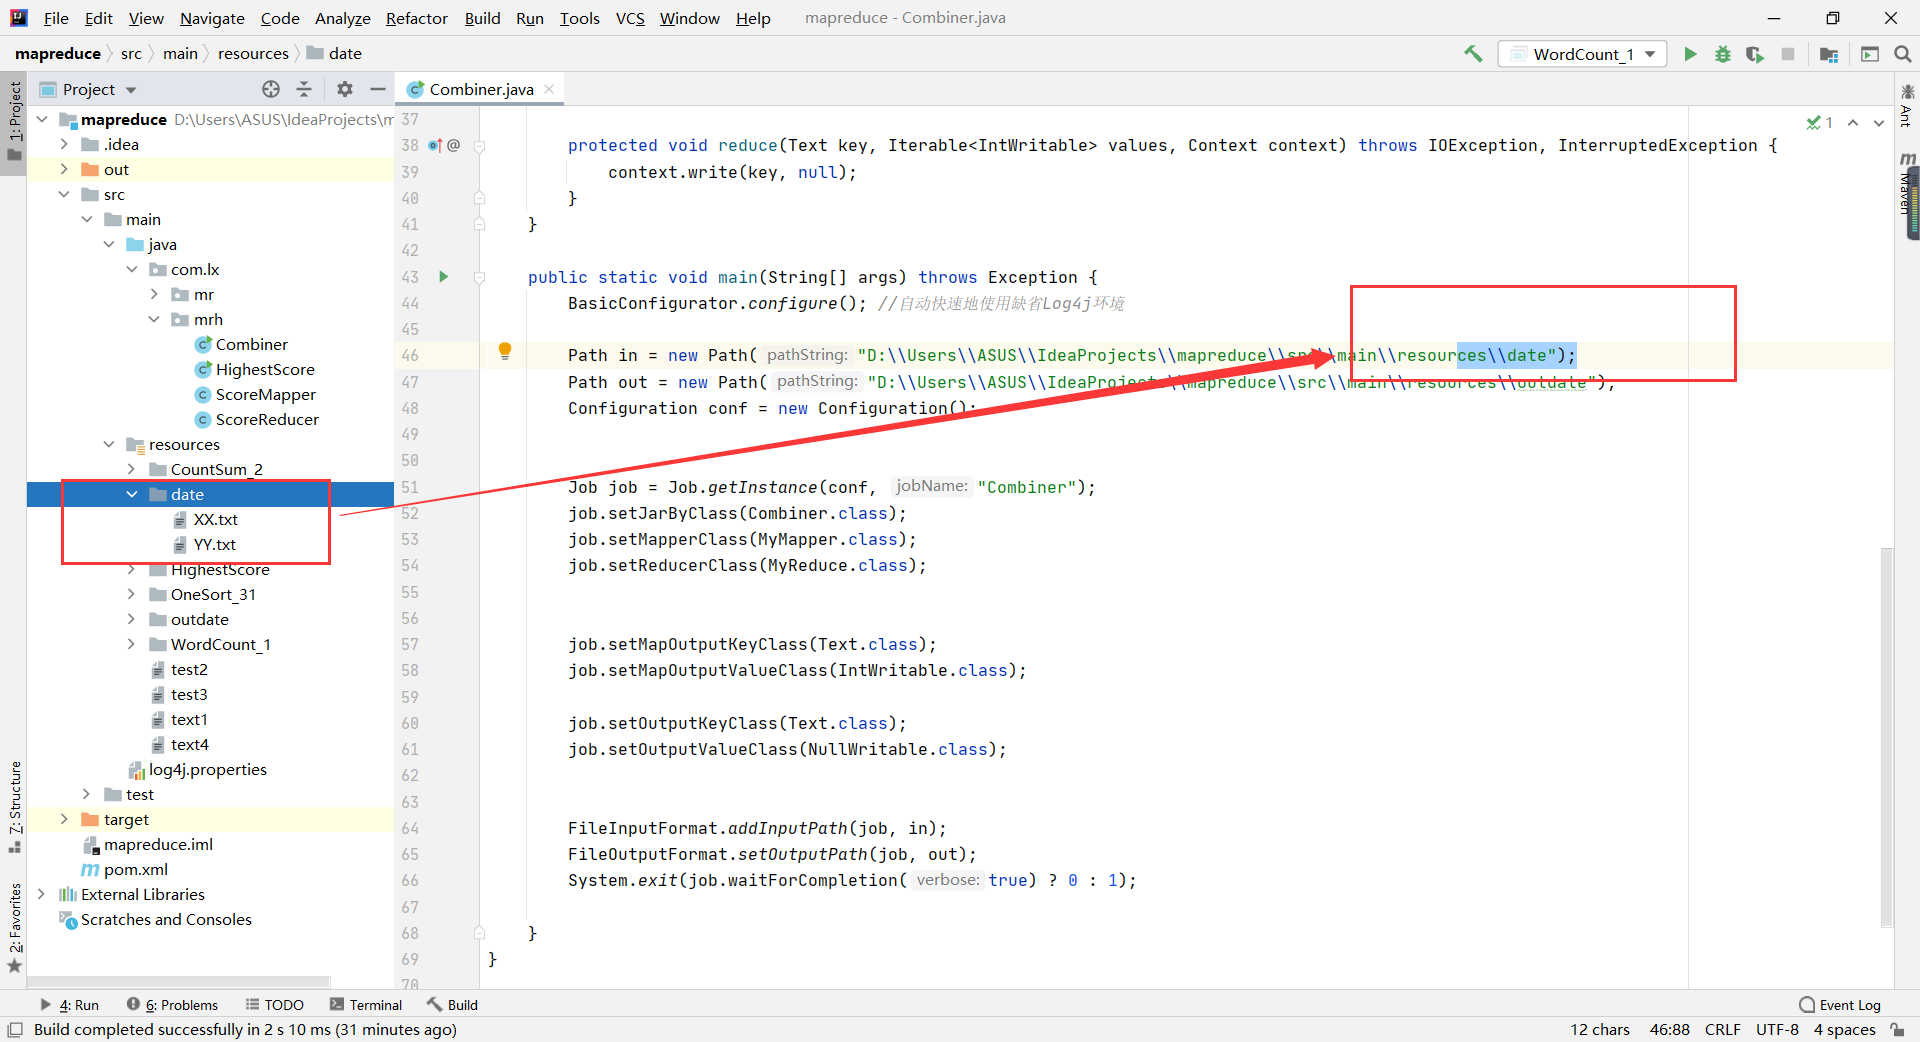Image resolution: width=1920 pixels, height=1042 pixels.
Task: Go to next highlighted error arrow
Action: tap(1879, 122)
